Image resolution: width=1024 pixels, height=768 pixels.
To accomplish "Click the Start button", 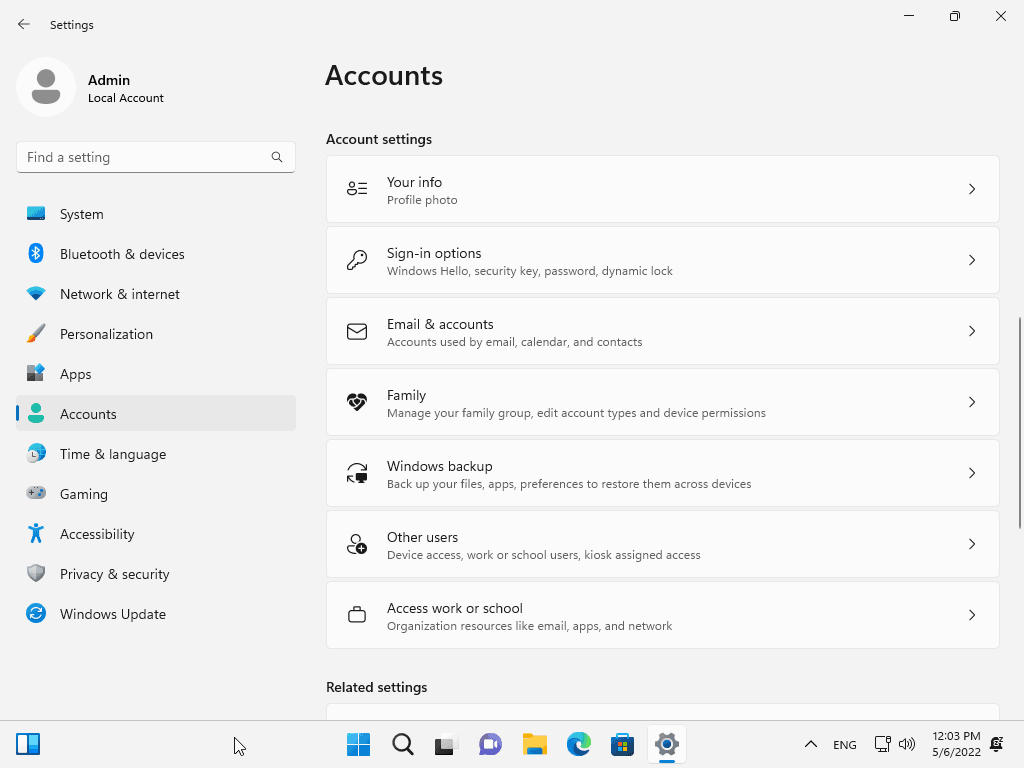I will click(357, 744).
